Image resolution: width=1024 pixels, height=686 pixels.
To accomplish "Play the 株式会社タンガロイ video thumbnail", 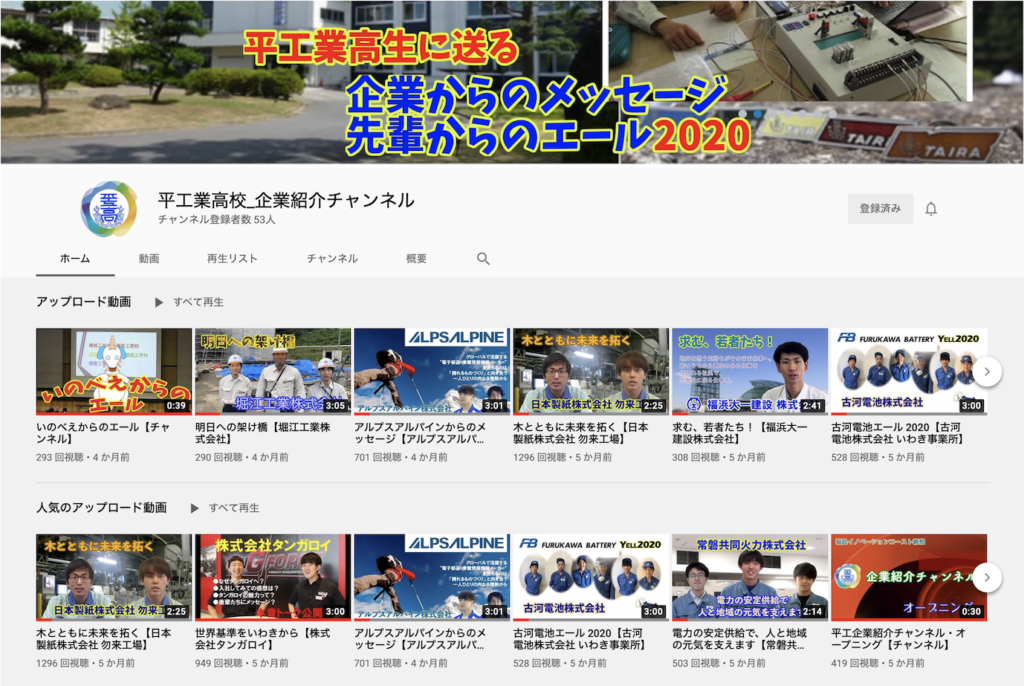I will [x=273, y=578].
